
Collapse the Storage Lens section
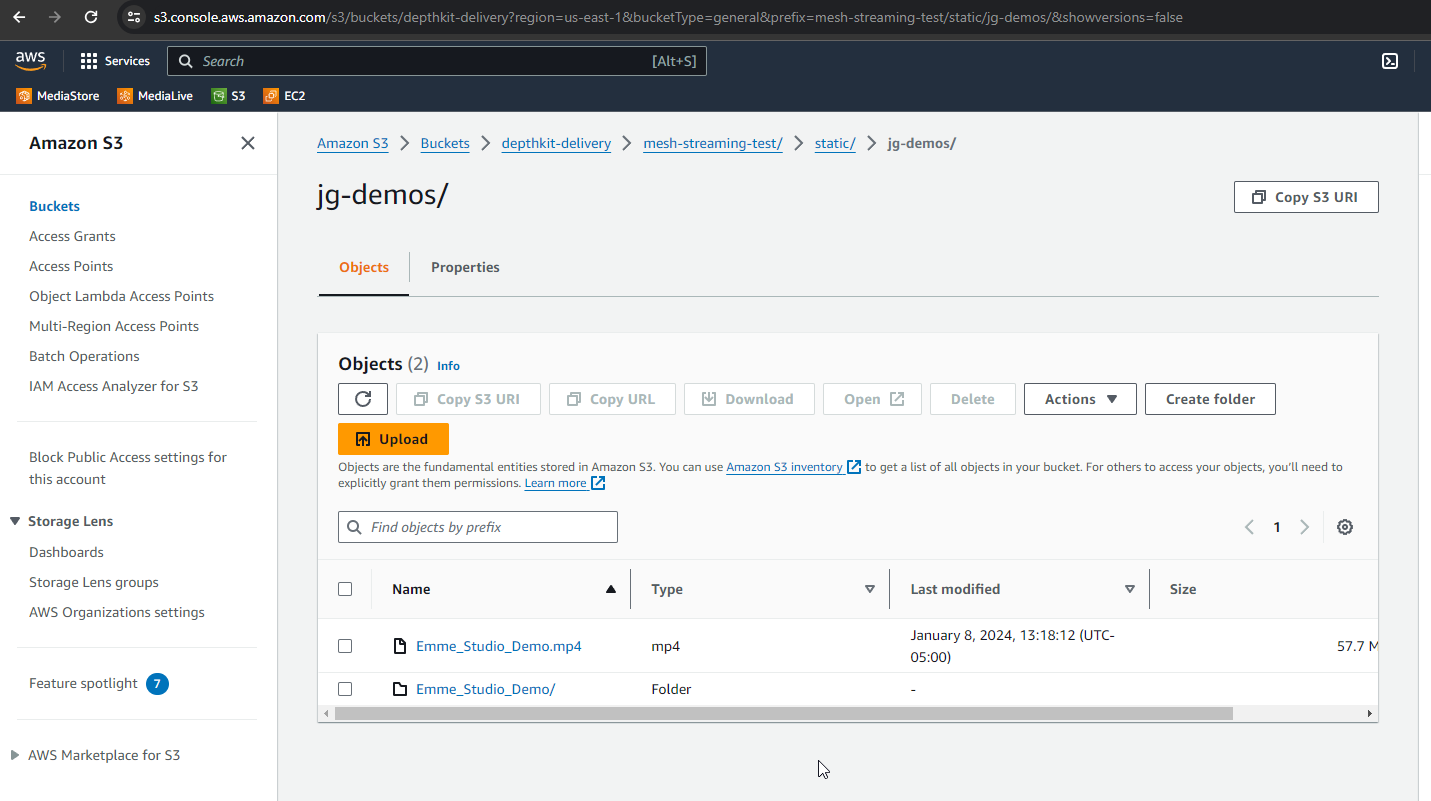(x=15, y=521)
